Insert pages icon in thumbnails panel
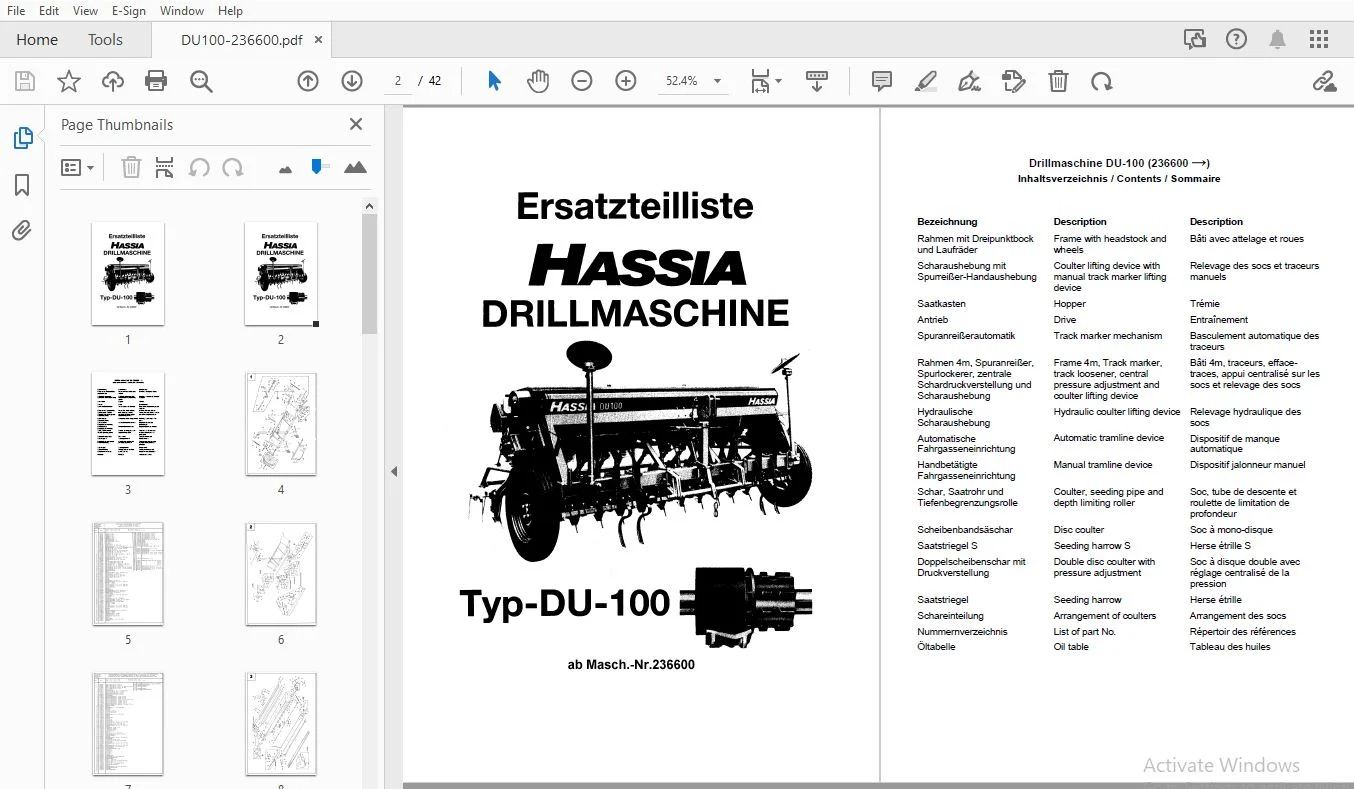Screen dimensions: 1354x789 pyautogui.click(x=165, y=167)
